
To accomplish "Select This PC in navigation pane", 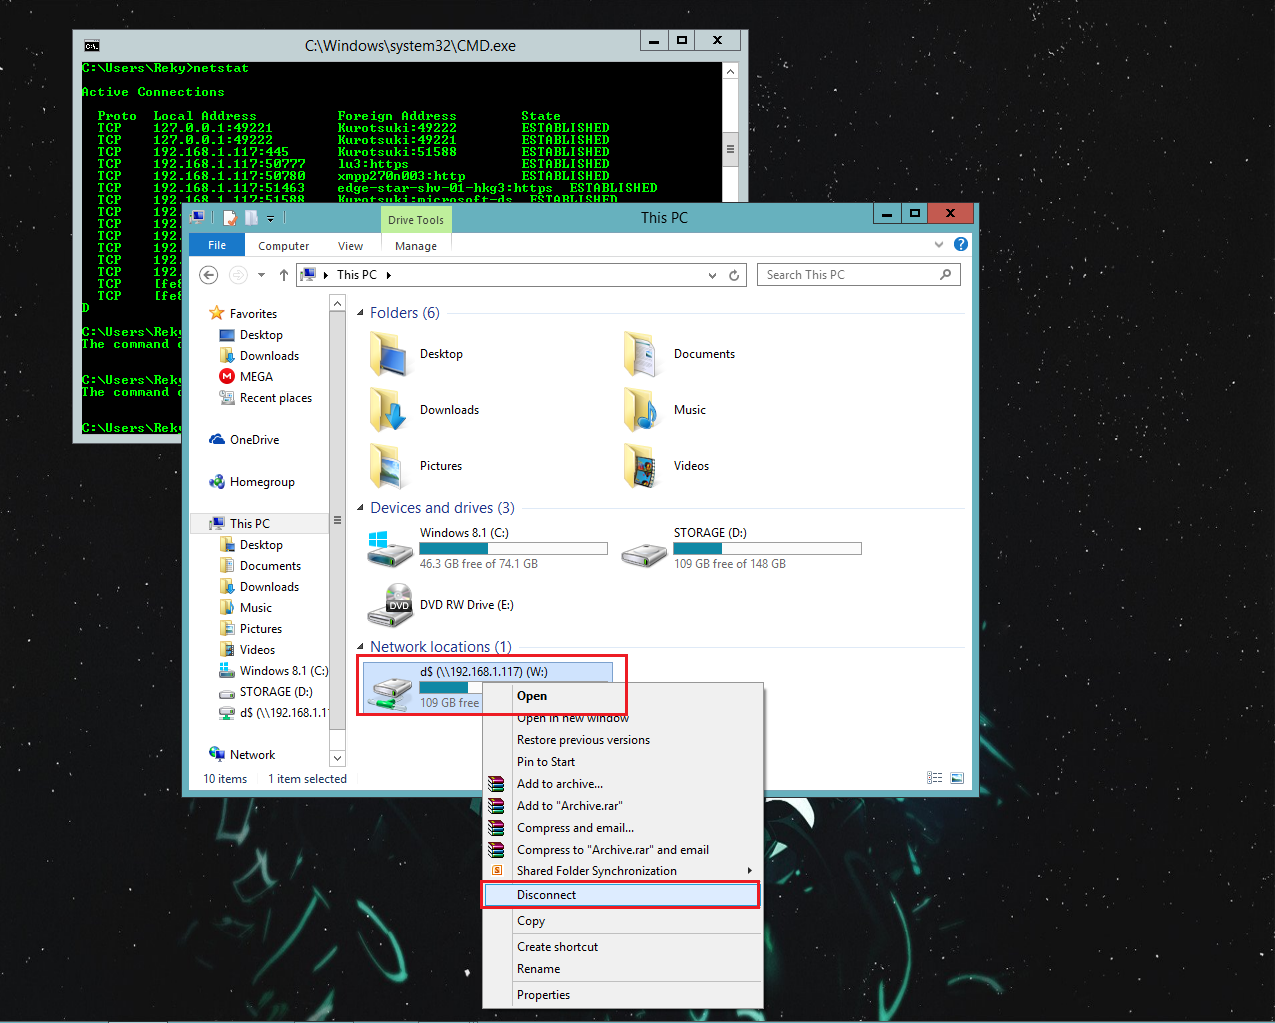I will (x=249, y=524).
